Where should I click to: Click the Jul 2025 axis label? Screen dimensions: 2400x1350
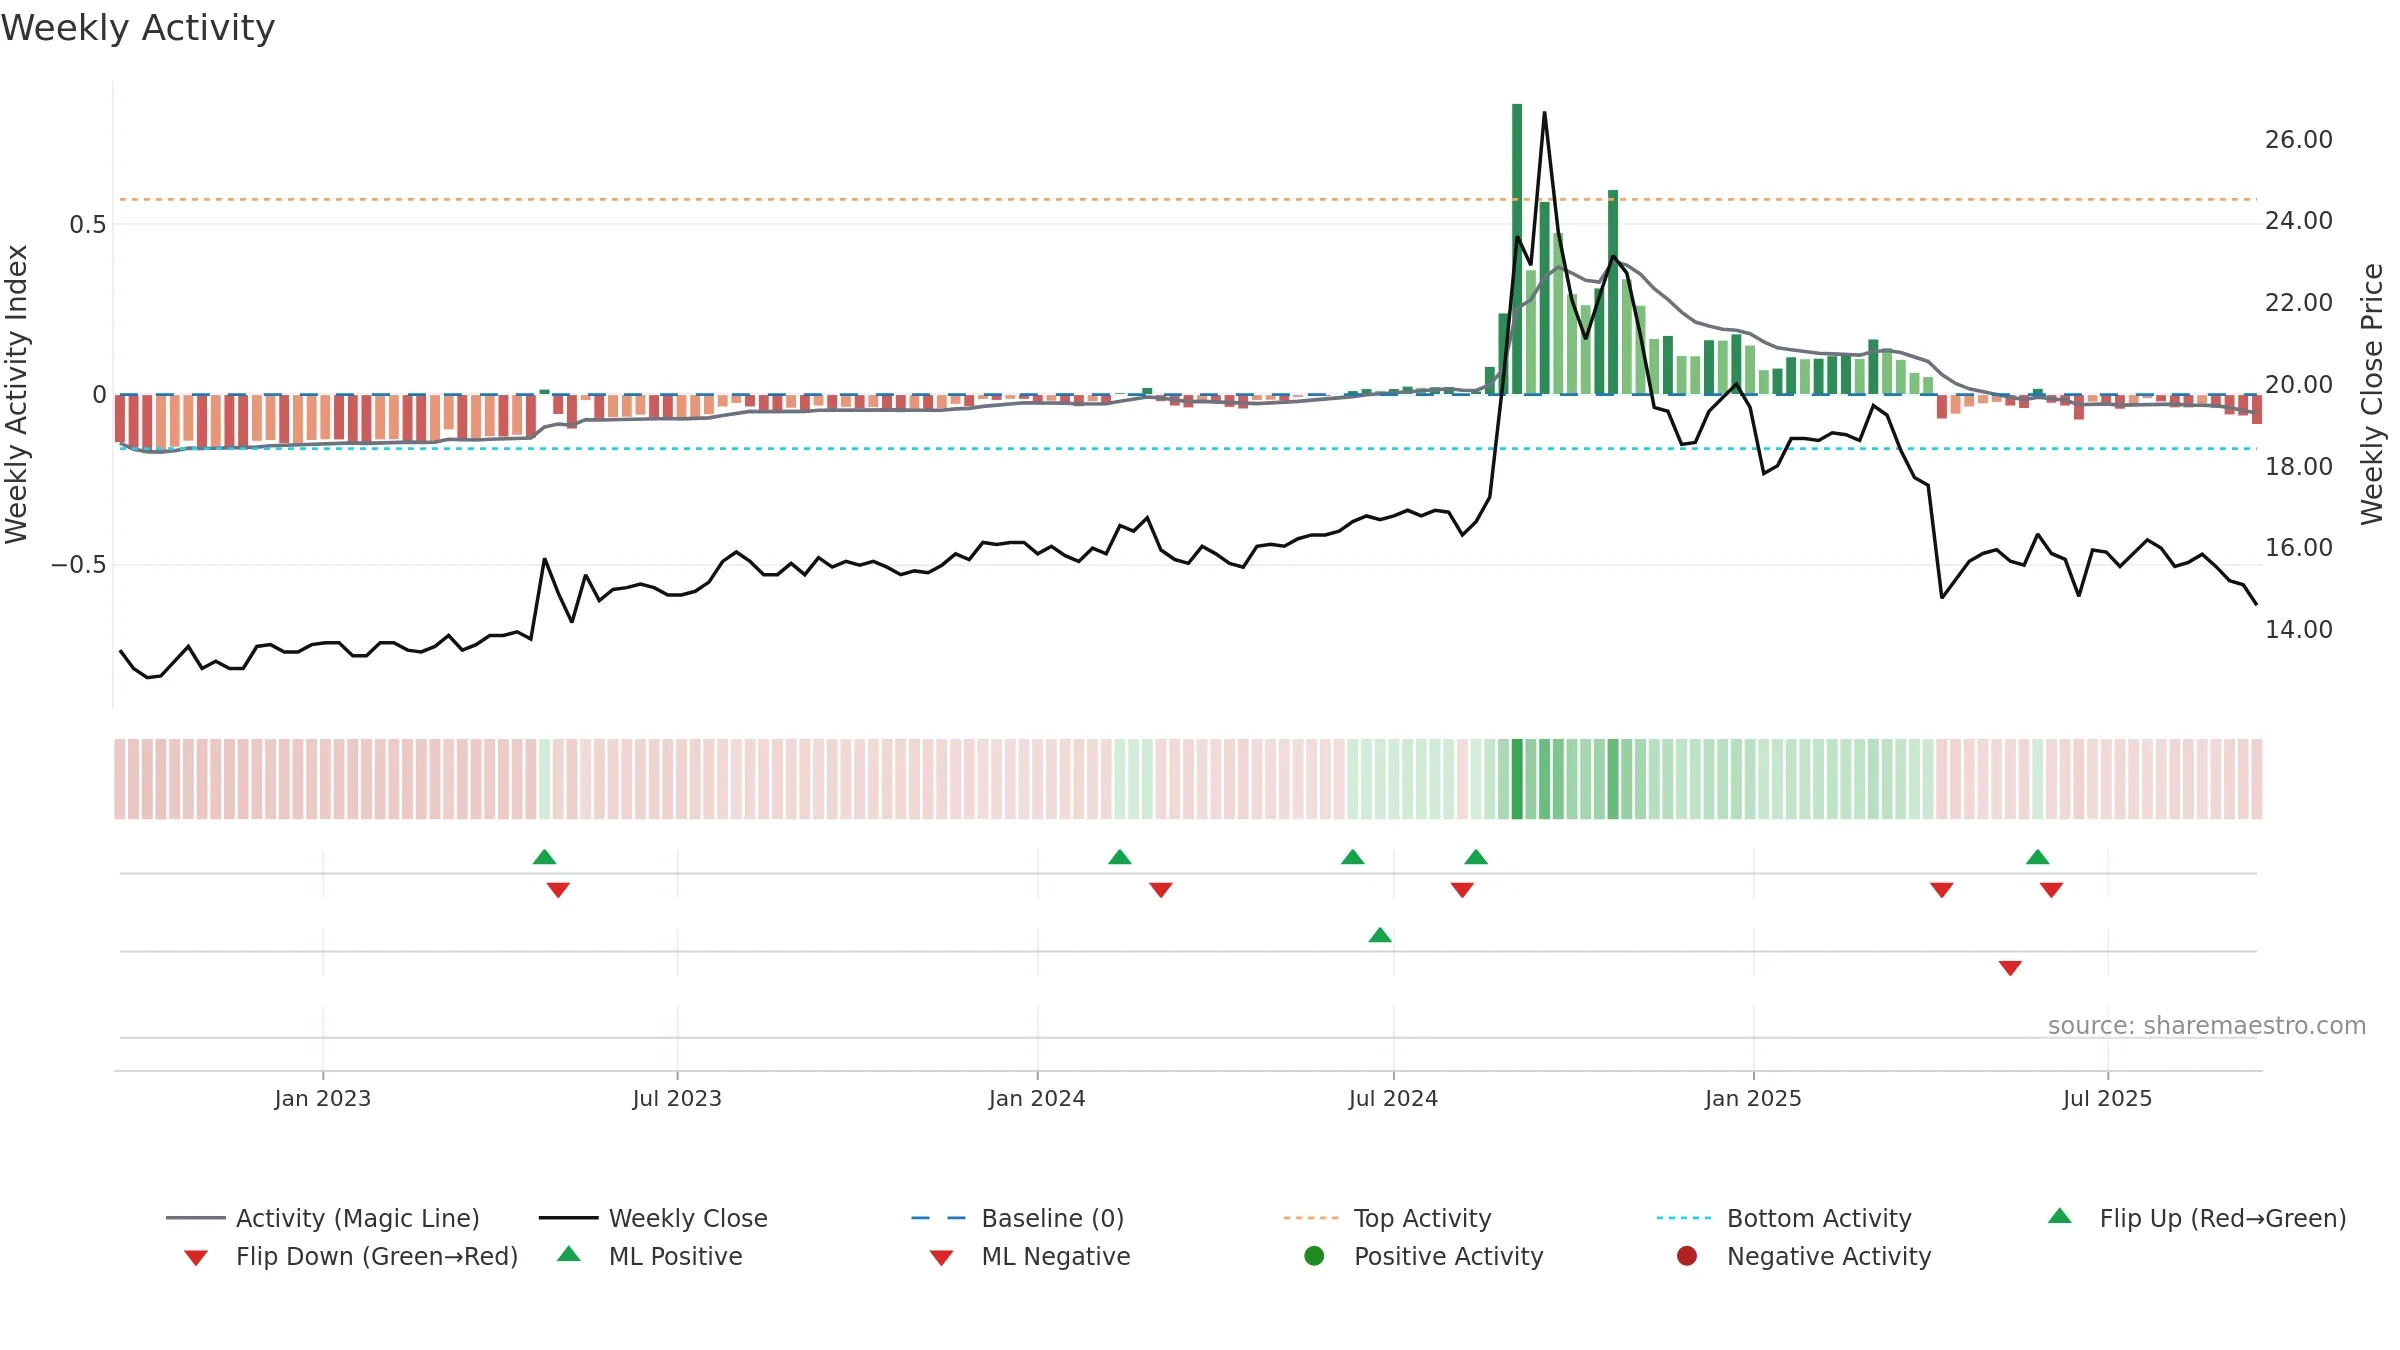pos(2107,1098)
